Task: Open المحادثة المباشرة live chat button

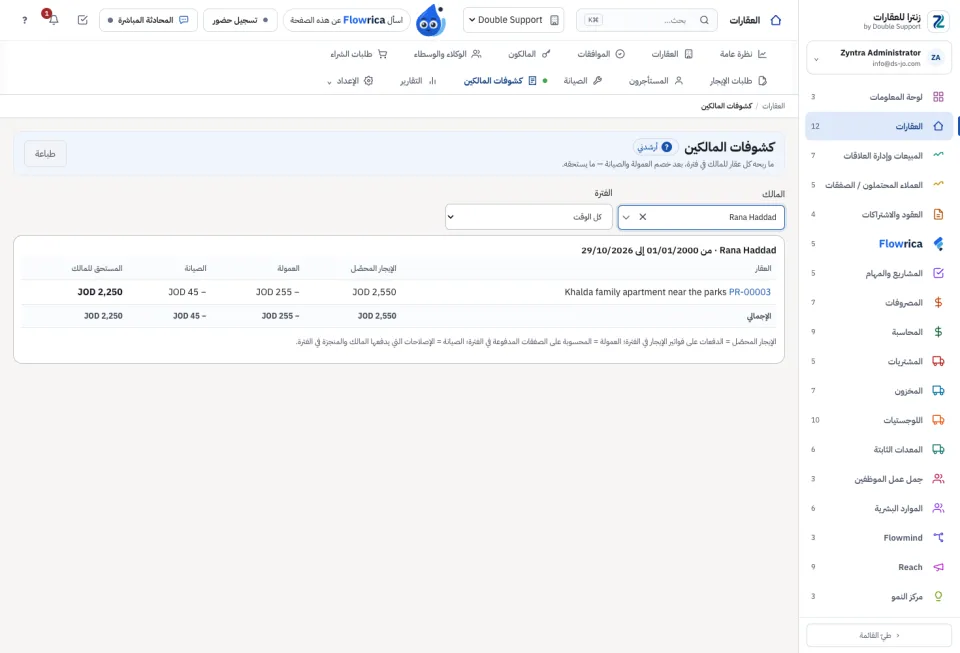Action: pos(148,20)
